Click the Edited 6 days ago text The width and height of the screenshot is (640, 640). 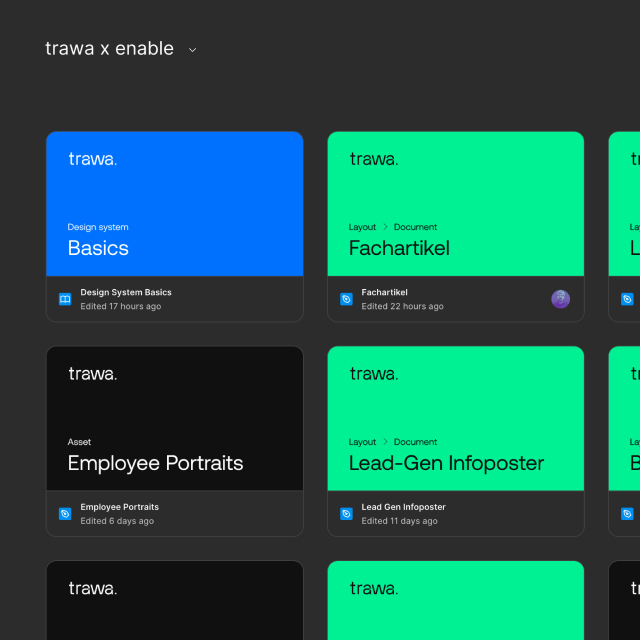(x=117, y=521)
